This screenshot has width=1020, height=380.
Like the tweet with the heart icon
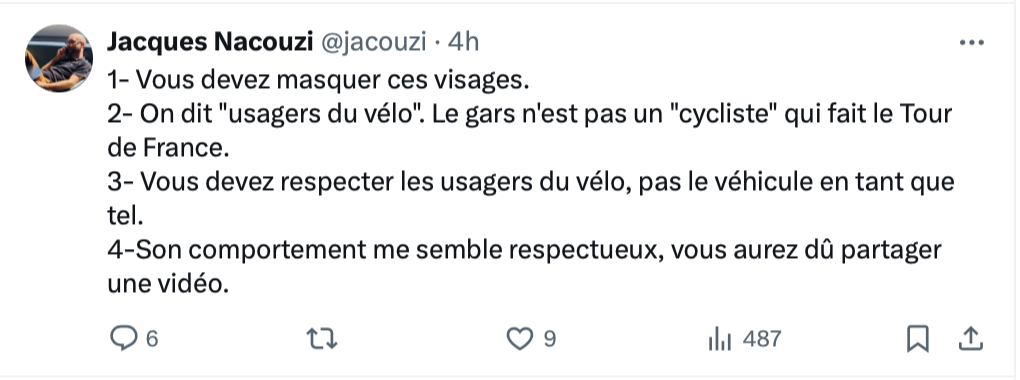pyautogui.click(x=520, y=339)
